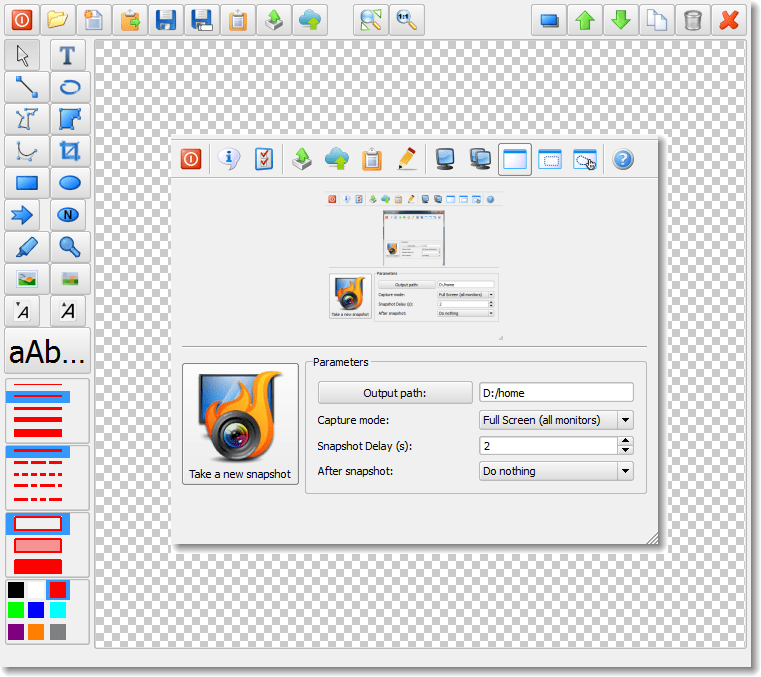Open file using the folder icon

click(x=58, y=20)
